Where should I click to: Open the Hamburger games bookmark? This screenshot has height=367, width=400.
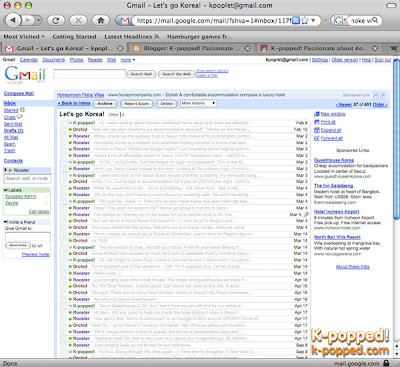click(x=199, y=37)
